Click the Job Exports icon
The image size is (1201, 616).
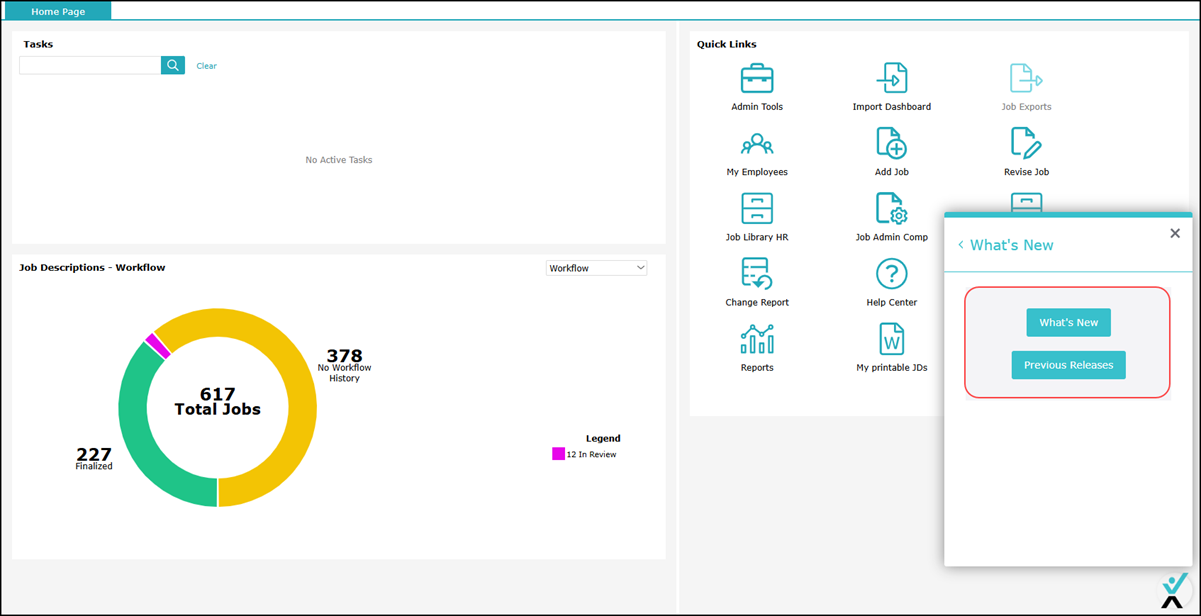tap(1026, 79)
